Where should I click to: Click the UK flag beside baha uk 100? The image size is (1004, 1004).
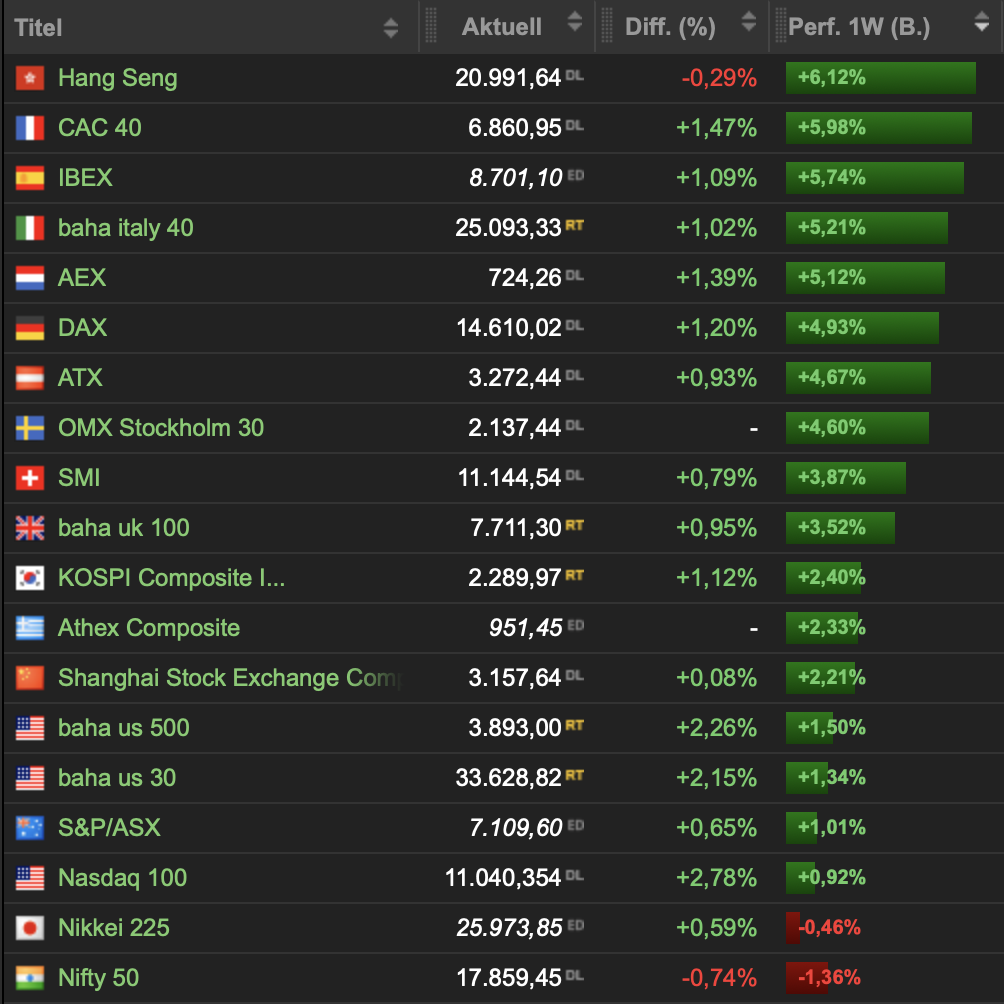(30, 528)
